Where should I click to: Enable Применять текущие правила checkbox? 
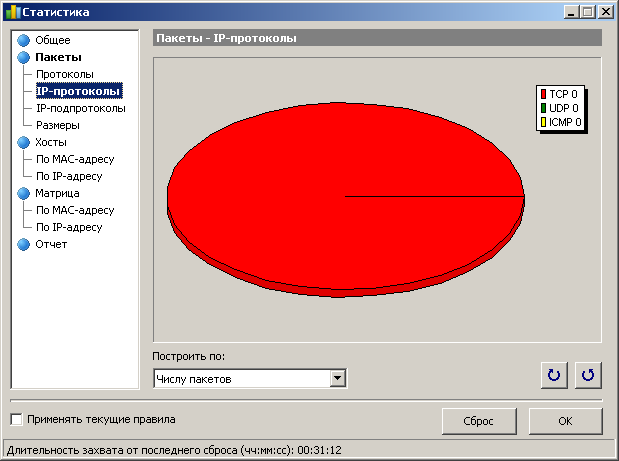click(x=16, y=419)
